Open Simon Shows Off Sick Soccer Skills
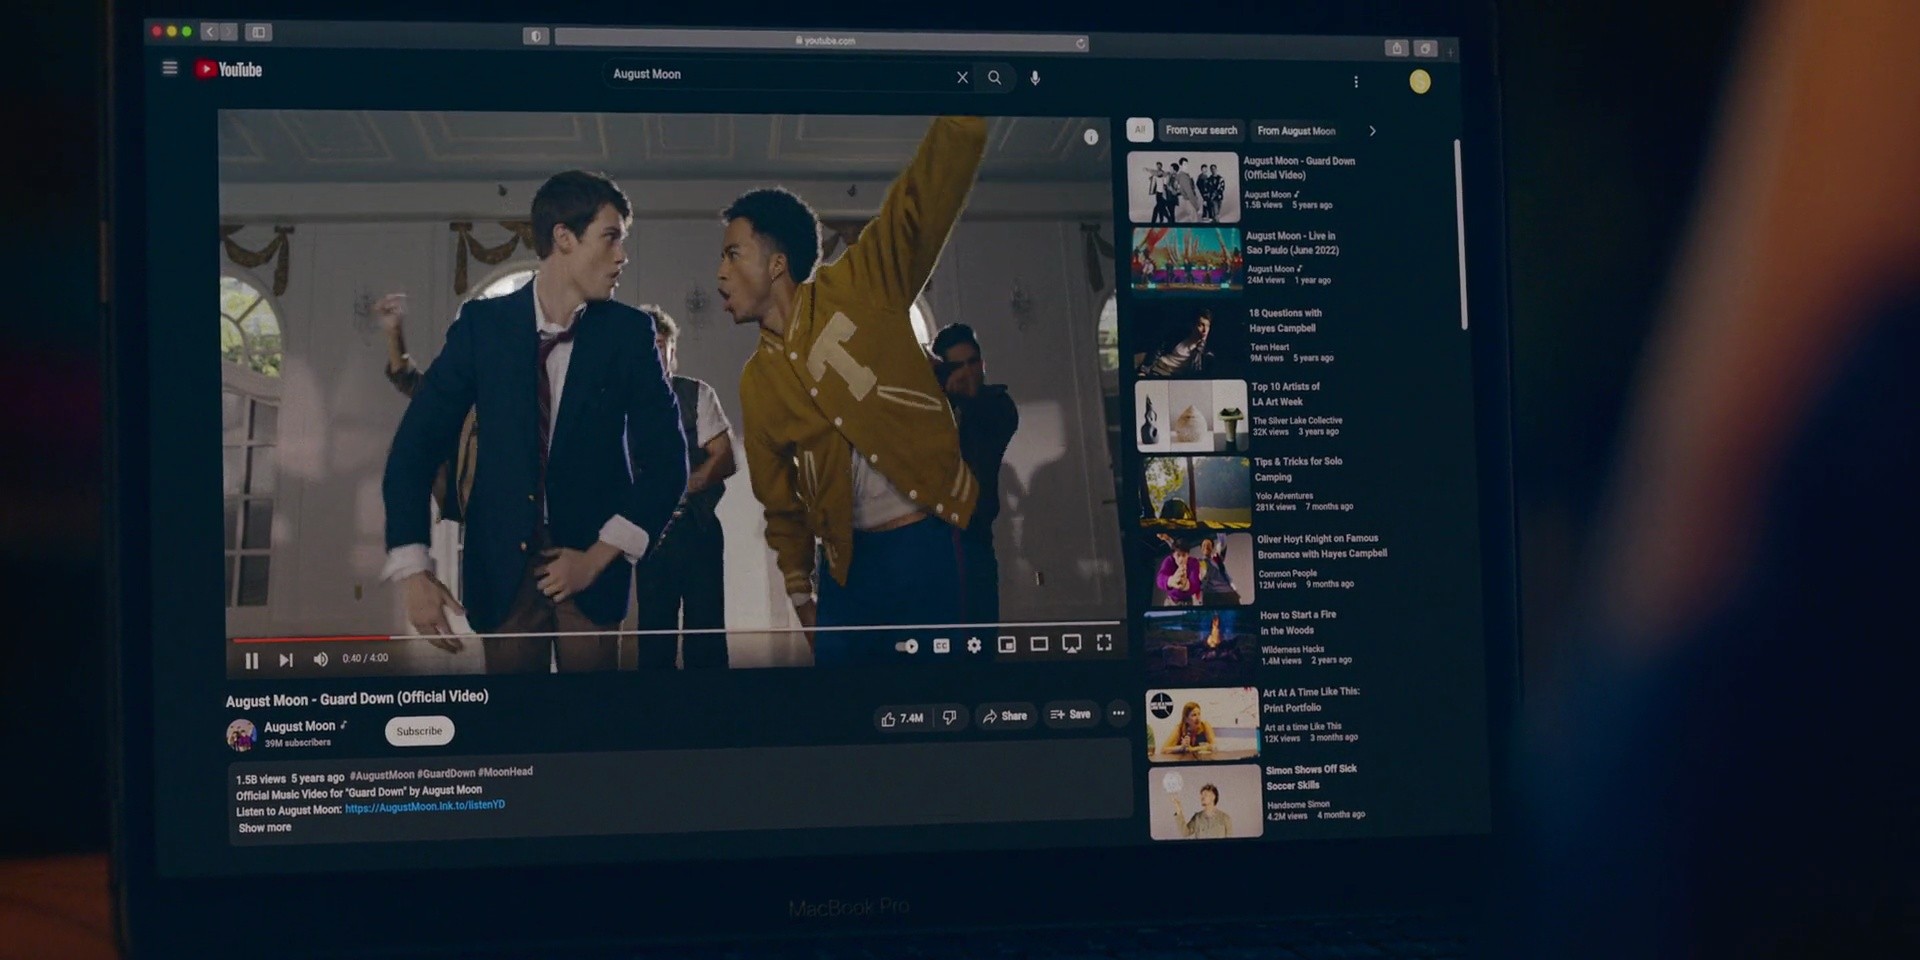The image size is (1920, 960). point(1311,777)
